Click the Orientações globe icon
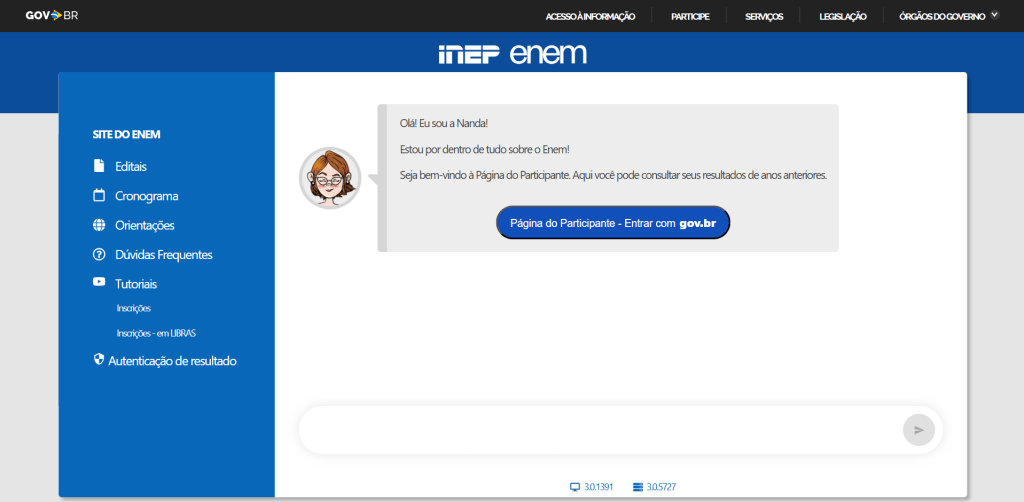This screenshot has height=502, width=1024. 99,225
